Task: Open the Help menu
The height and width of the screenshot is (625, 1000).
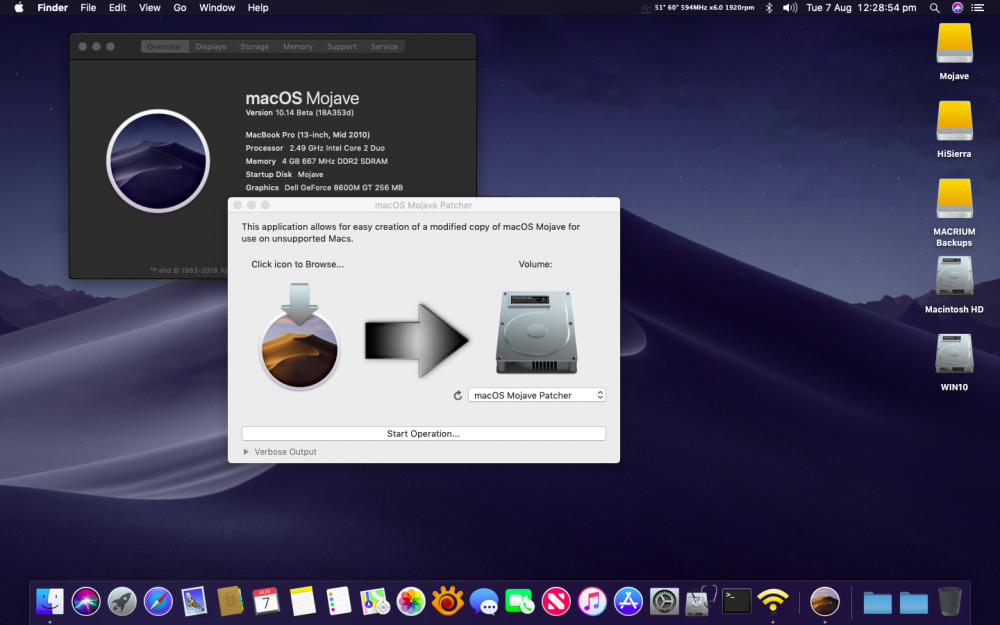Action: coord(258,8)
